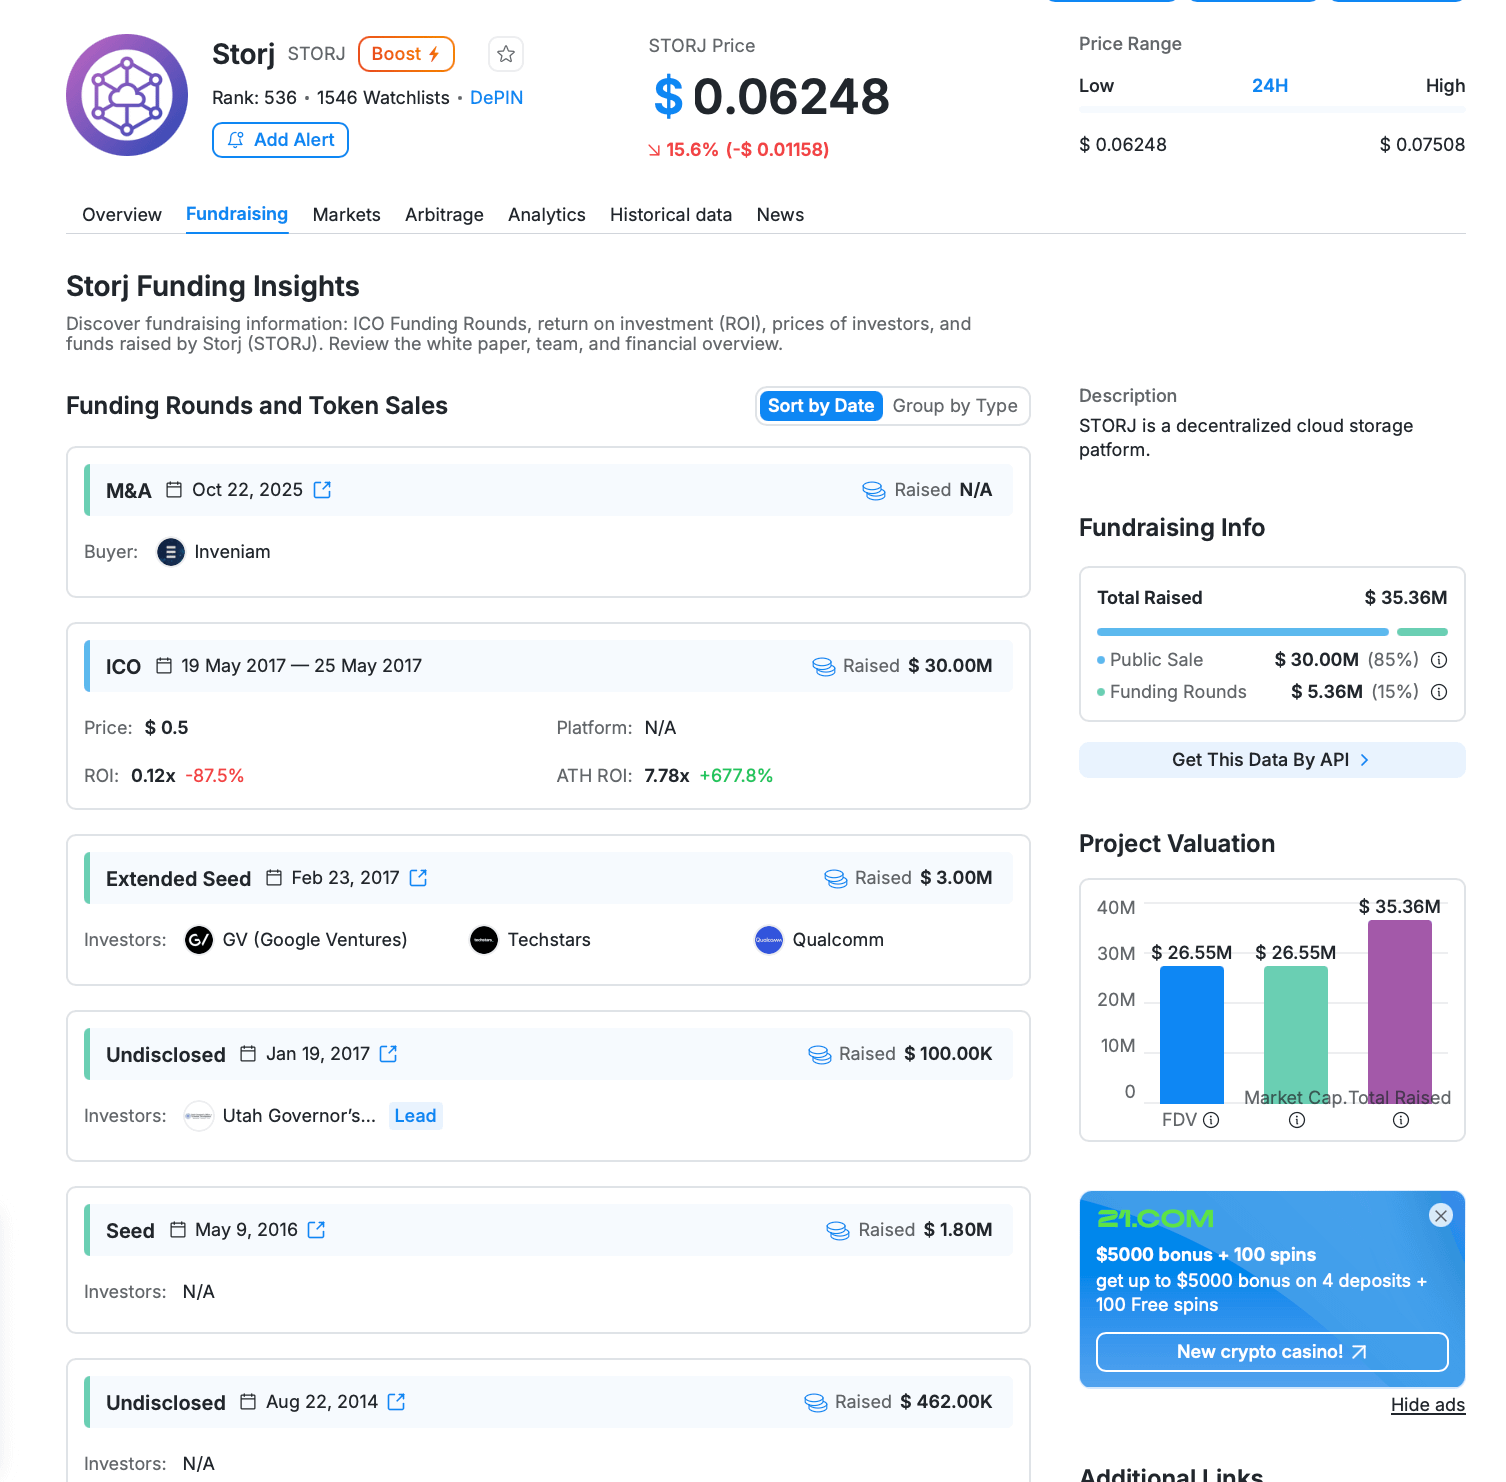This screenshot has height=1482, width=1506.
Task: Click the 21.COM ad logo
Action: [1155, 1219]
